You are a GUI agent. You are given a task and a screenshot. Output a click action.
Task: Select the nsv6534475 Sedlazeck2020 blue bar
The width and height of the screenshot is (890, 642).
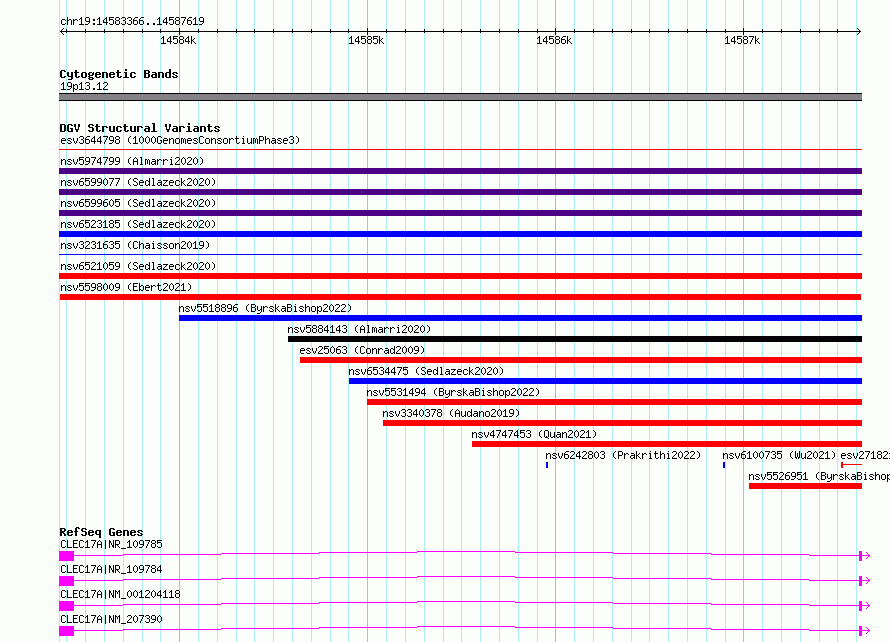[x=605, y=381]
